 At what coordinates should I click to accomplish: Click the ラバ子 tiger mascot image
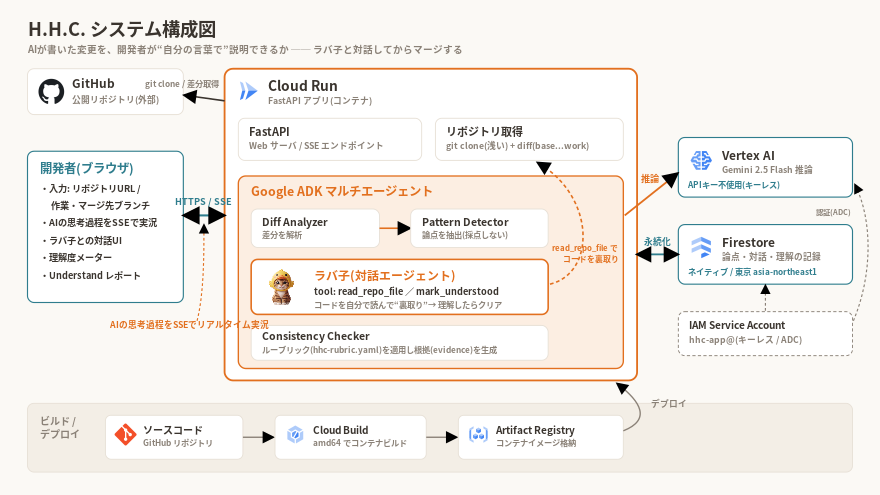[281, 286]
